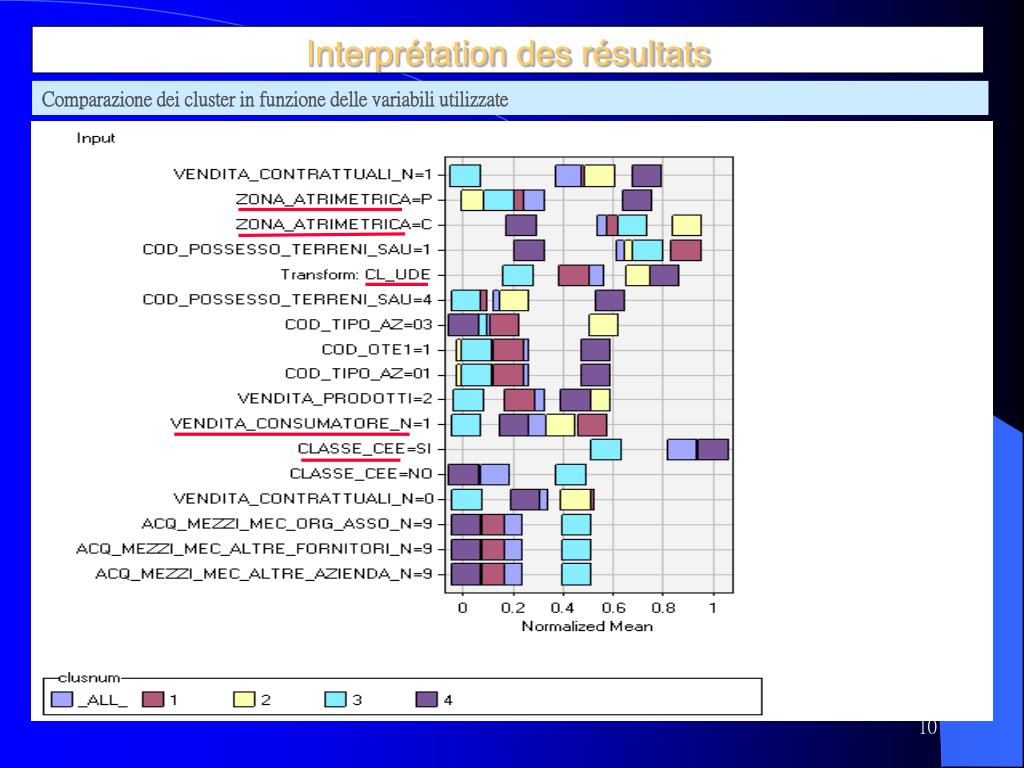The height and width of the screenshot is (768, 1024).
Task: Select the 'Transform: CL_UDE' label
Action: [x=356, y=274]
